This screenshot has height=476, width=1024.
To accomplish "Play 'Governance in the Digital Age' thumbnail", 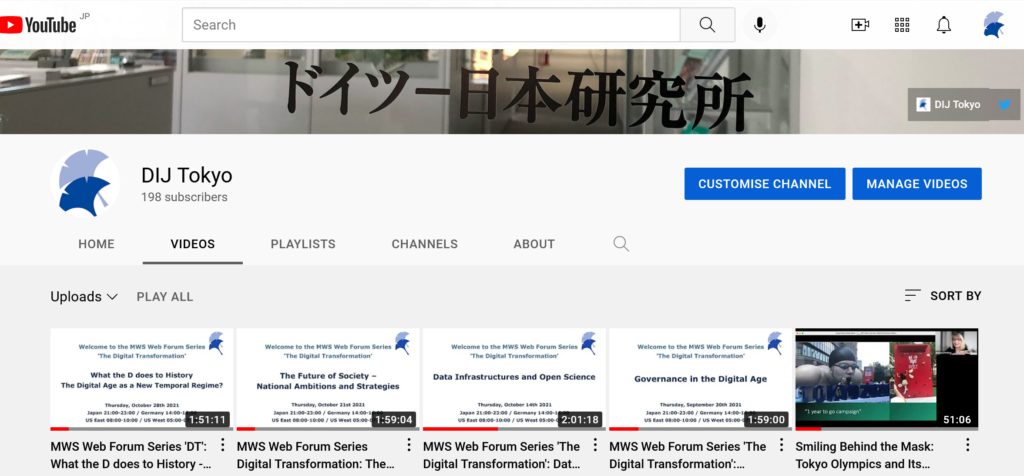I will click(x=701, y=379).
